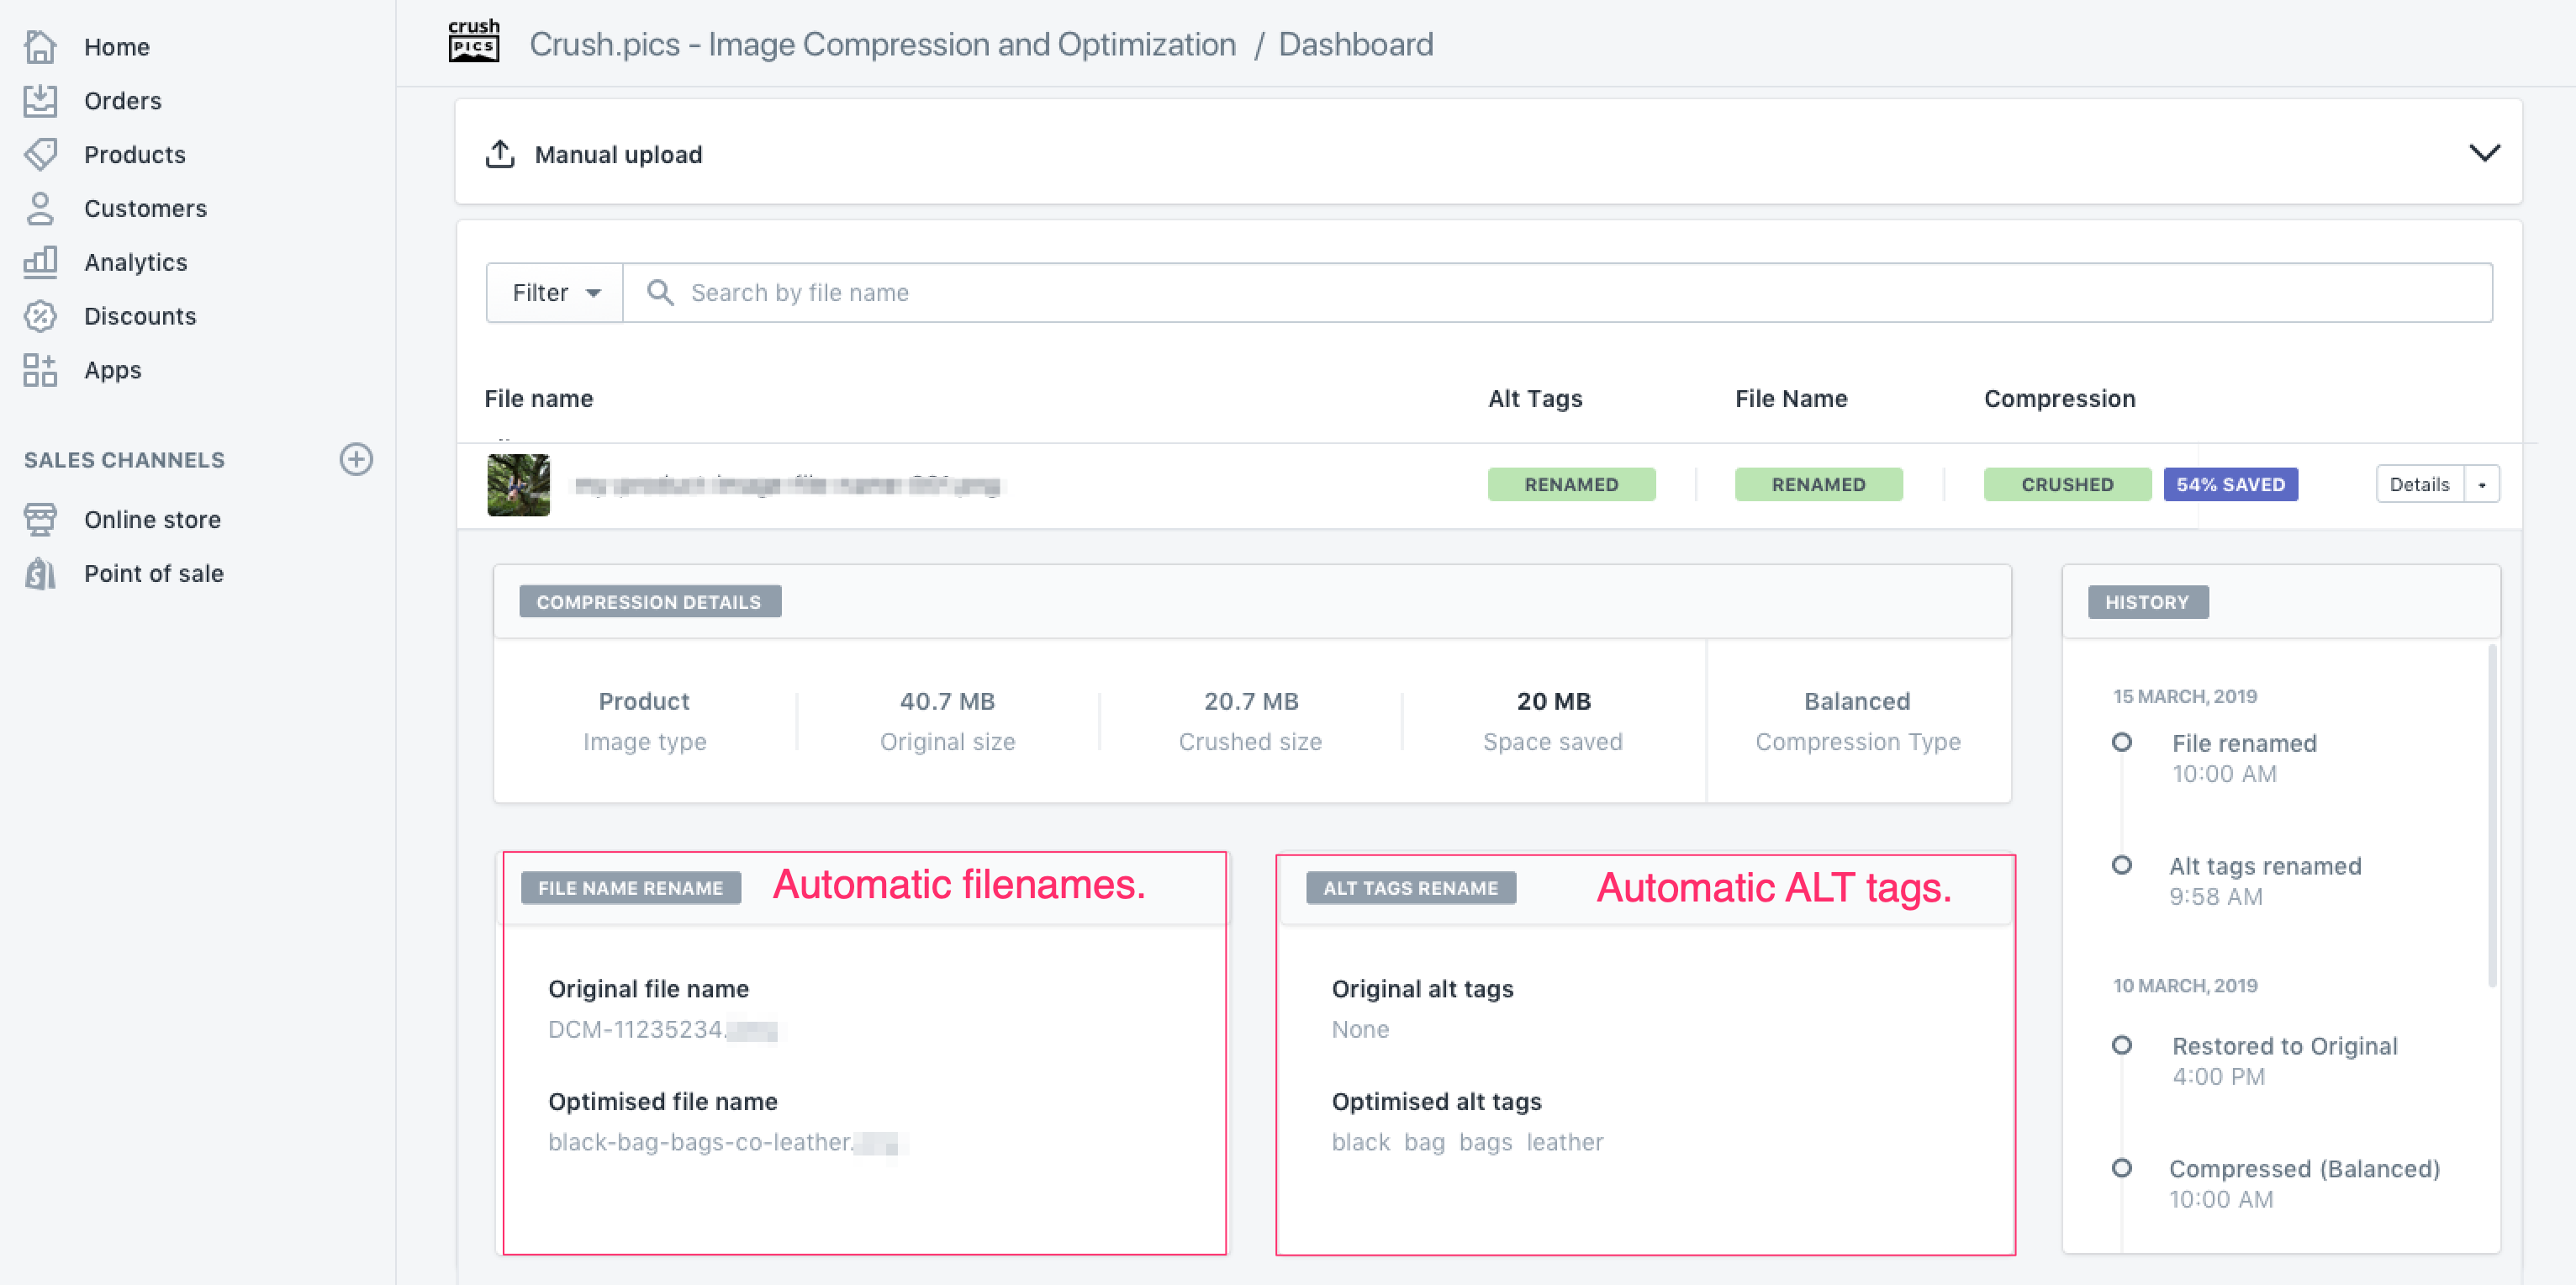Screen dimensions: 2576x1285
Task: Click the Manual upload arrow icon
Action: click(x=500, y=154)
